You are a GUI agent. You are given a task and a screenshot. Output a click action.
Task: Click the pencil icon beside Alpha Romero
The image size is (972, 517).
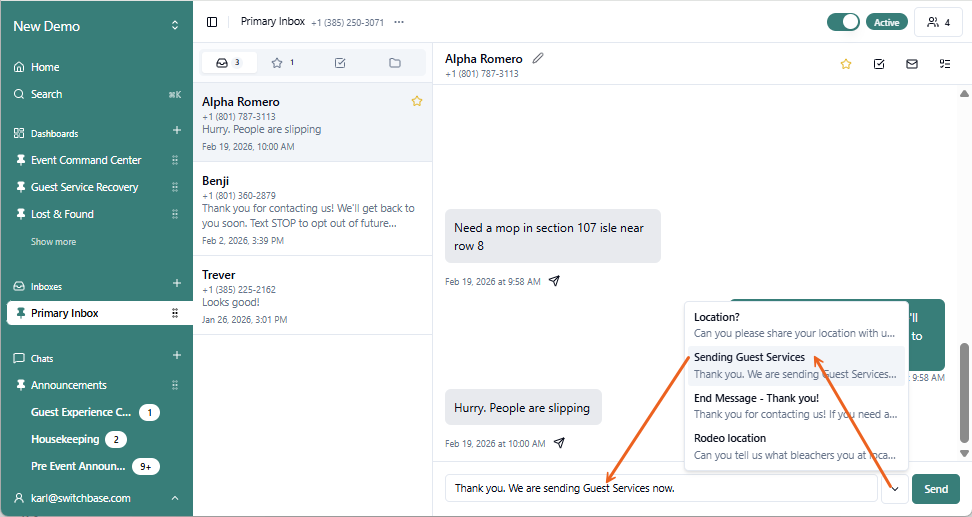pyautogui.click(x=538, y=58)
